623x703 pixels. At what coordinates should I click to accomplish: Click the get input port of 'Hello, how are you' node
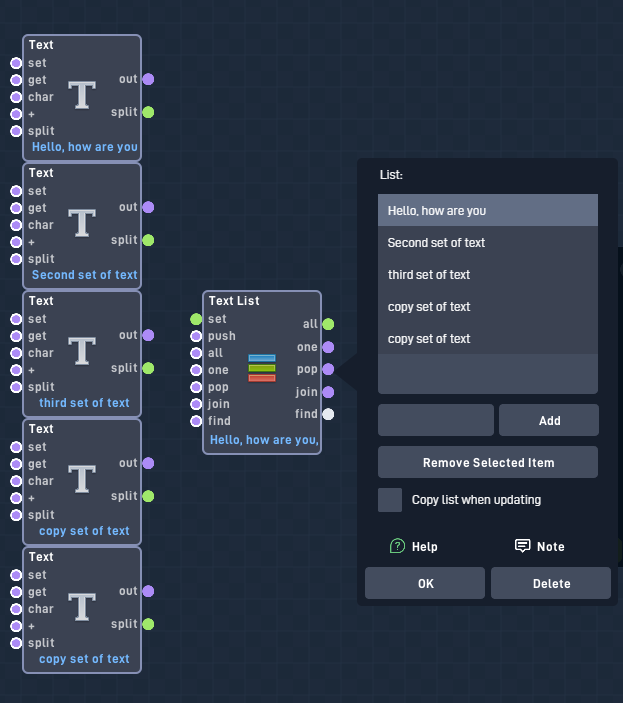pos(16,80)
